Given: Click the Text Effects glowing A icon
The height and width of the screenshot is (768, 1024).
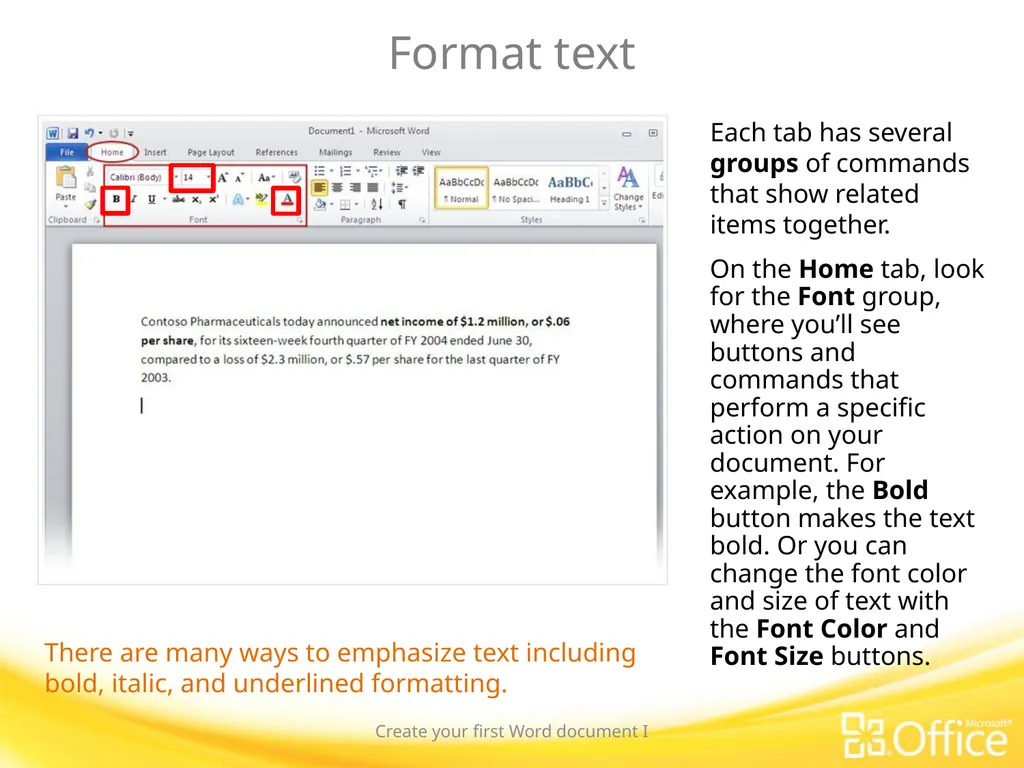Looking at the screenshot, I should [238, 199].
